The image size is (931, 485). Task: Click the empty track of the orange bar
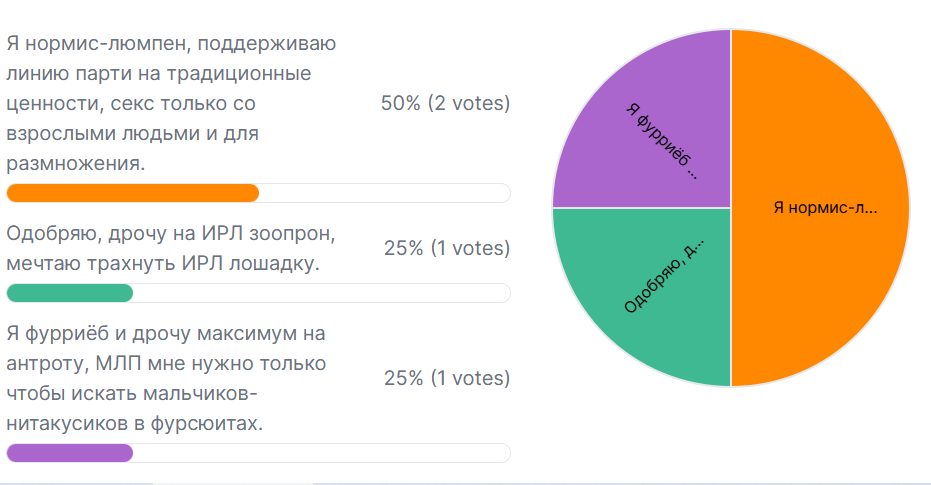click(385, 193)
